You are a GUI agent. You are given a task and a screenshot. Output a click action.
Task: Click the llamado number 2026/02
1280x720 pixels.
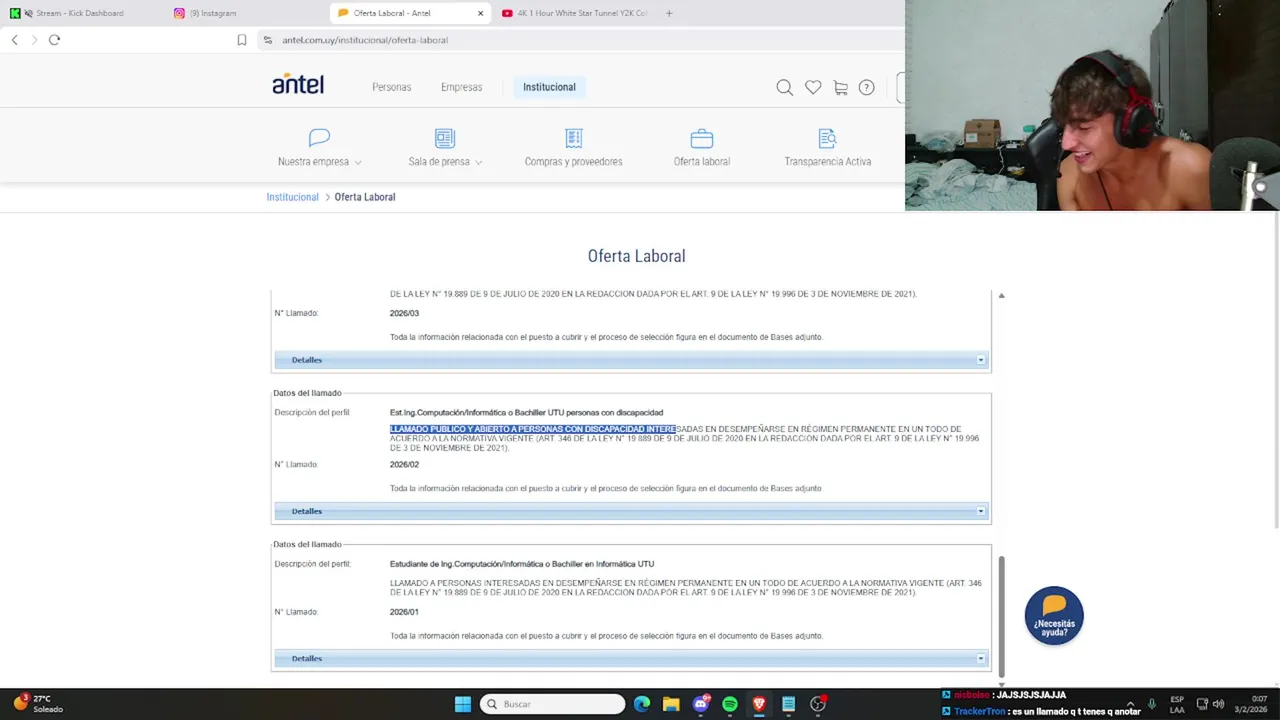point(404,464)
